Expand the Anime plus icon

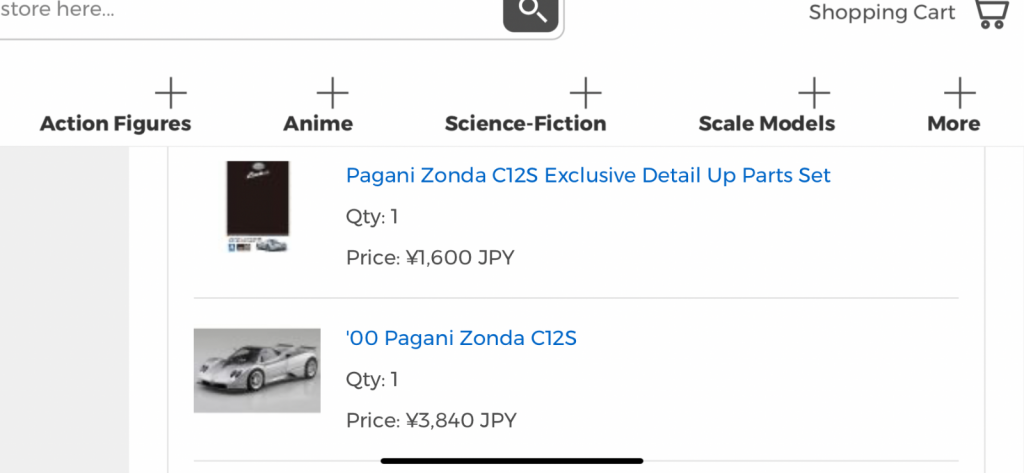[x=332, y=94]
